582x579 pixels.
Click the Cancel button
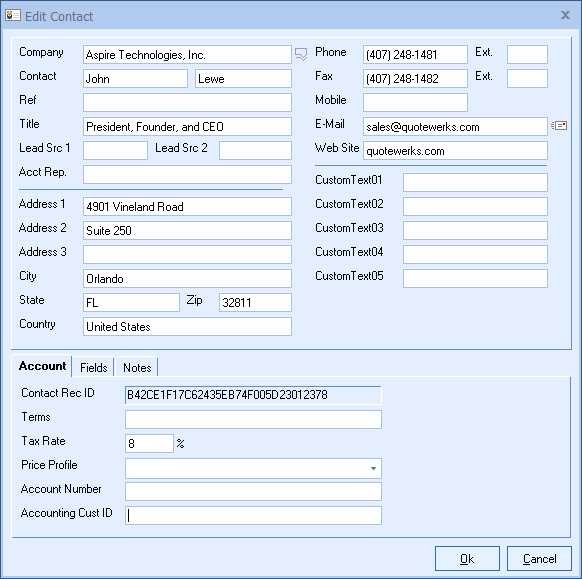pyautogui.click(x=539, y=559)
